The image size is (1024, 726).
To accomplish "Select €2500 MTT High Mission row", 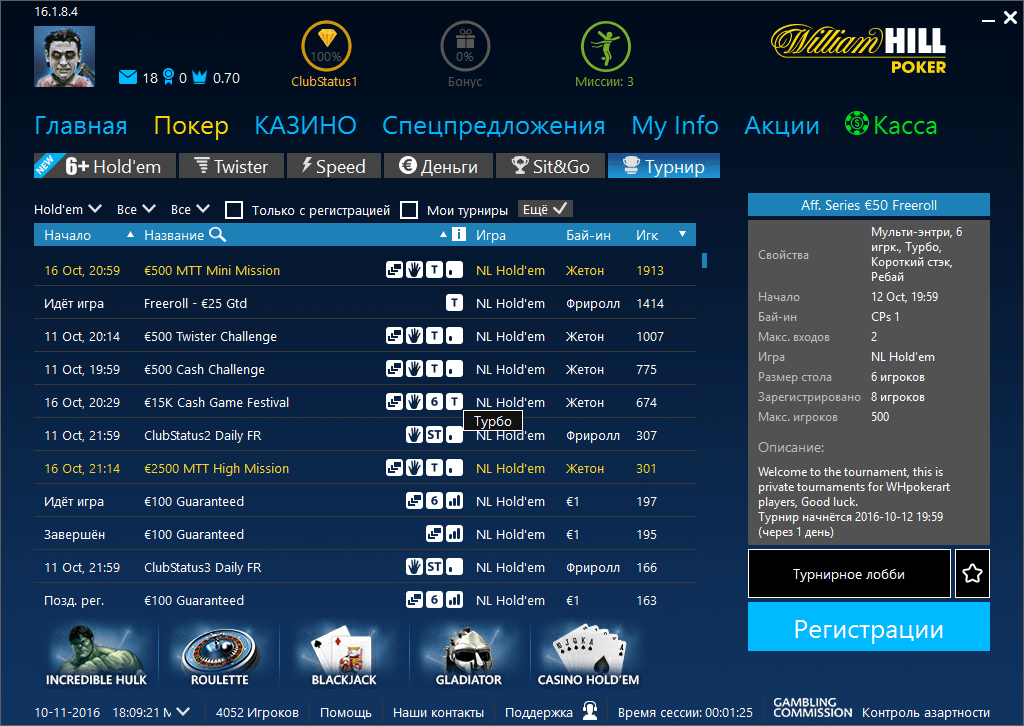I will [x=364, y=468].
